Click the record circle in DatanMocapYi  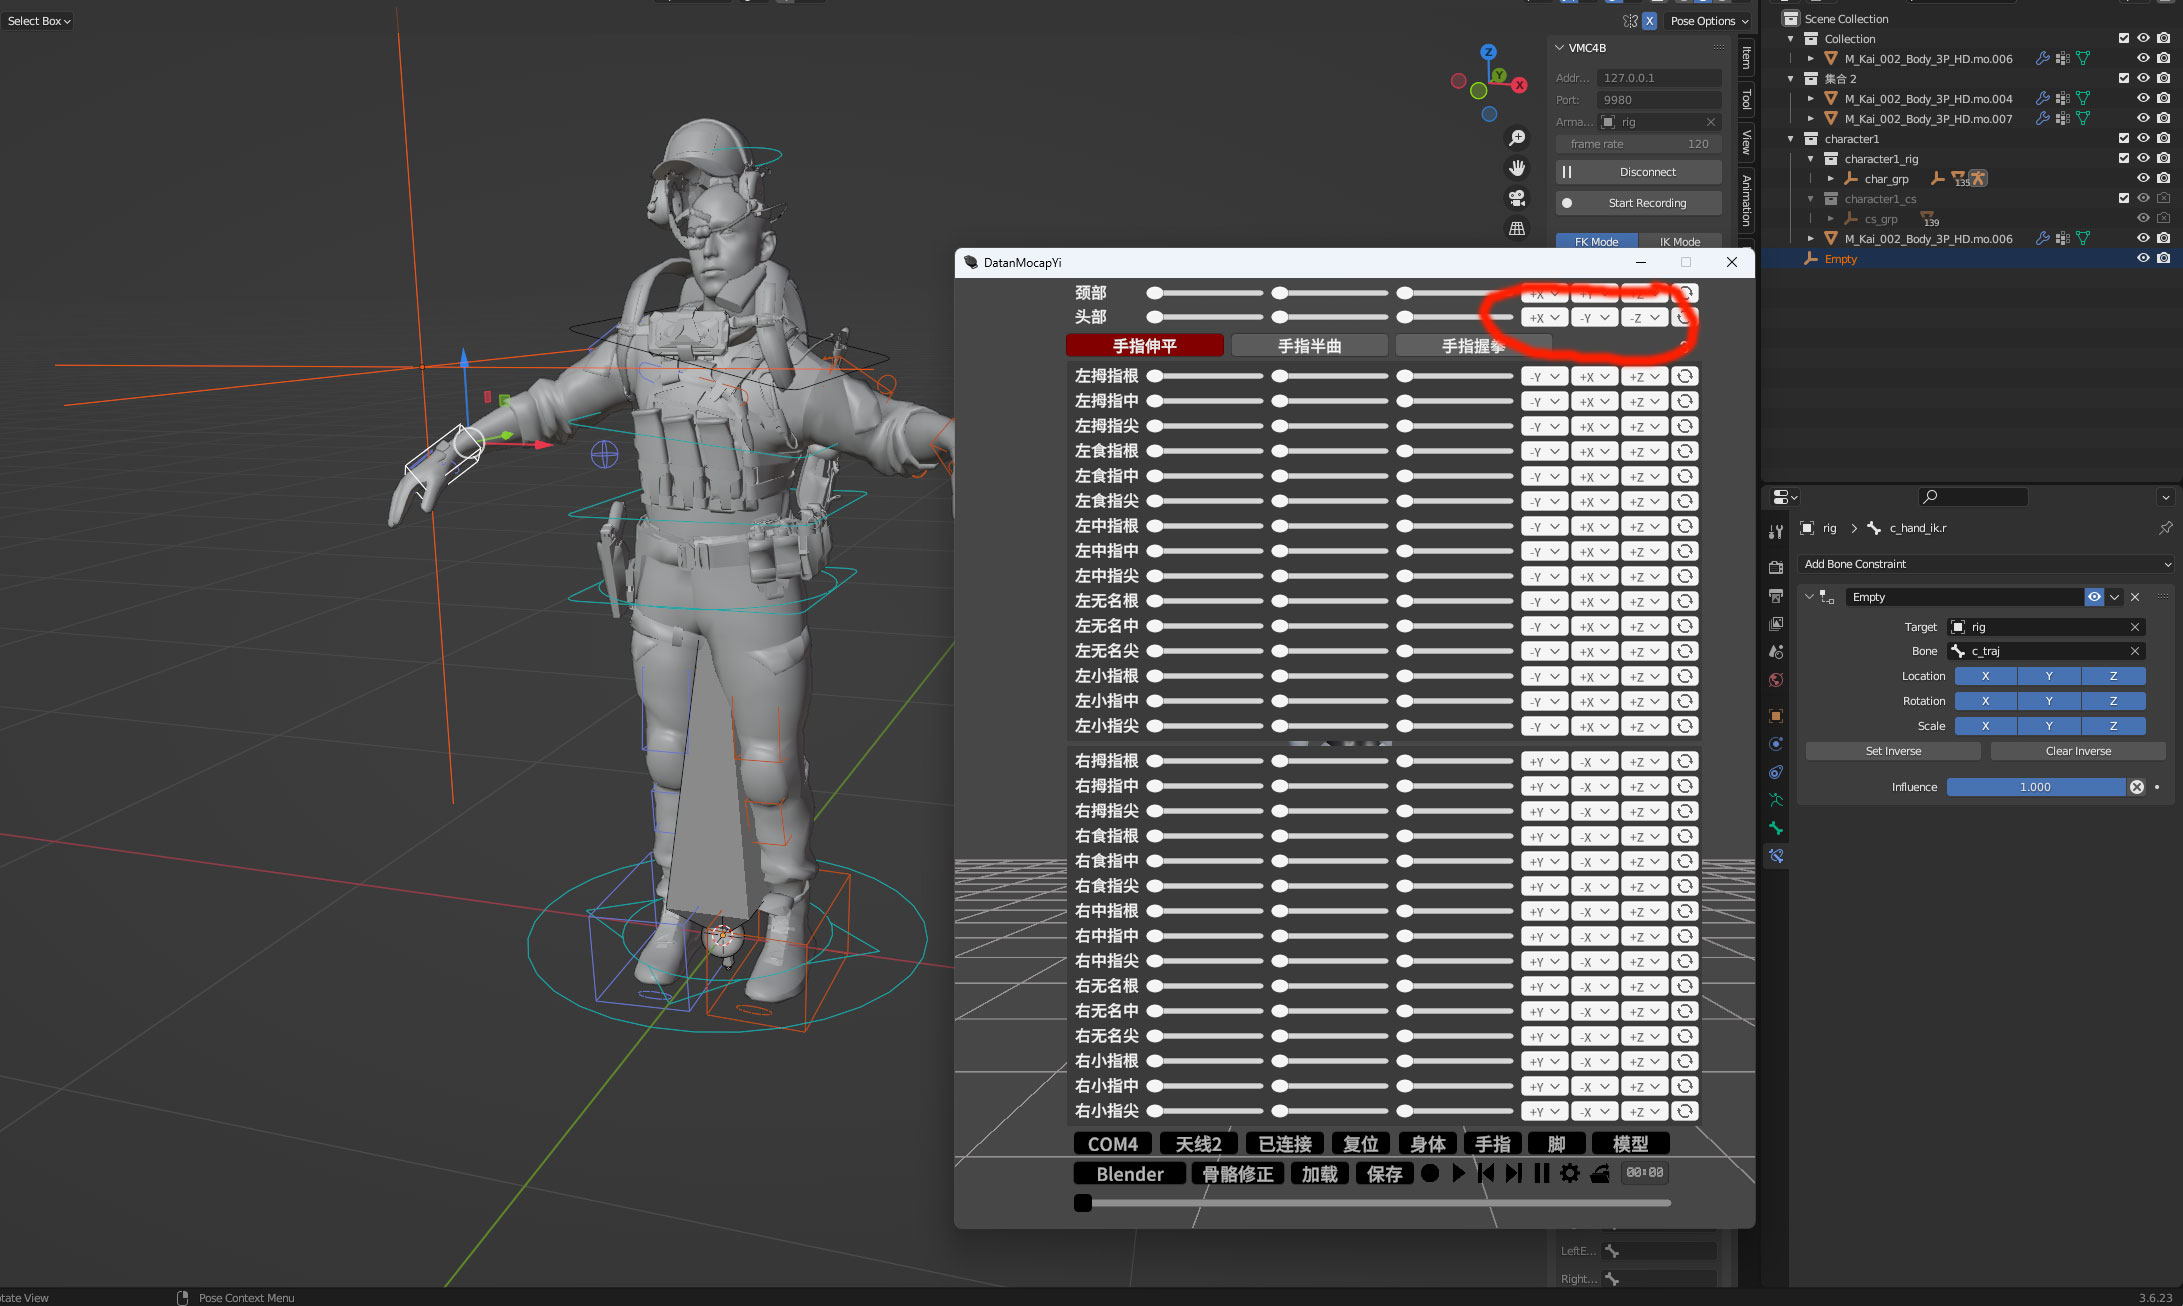[1430, 1173]
